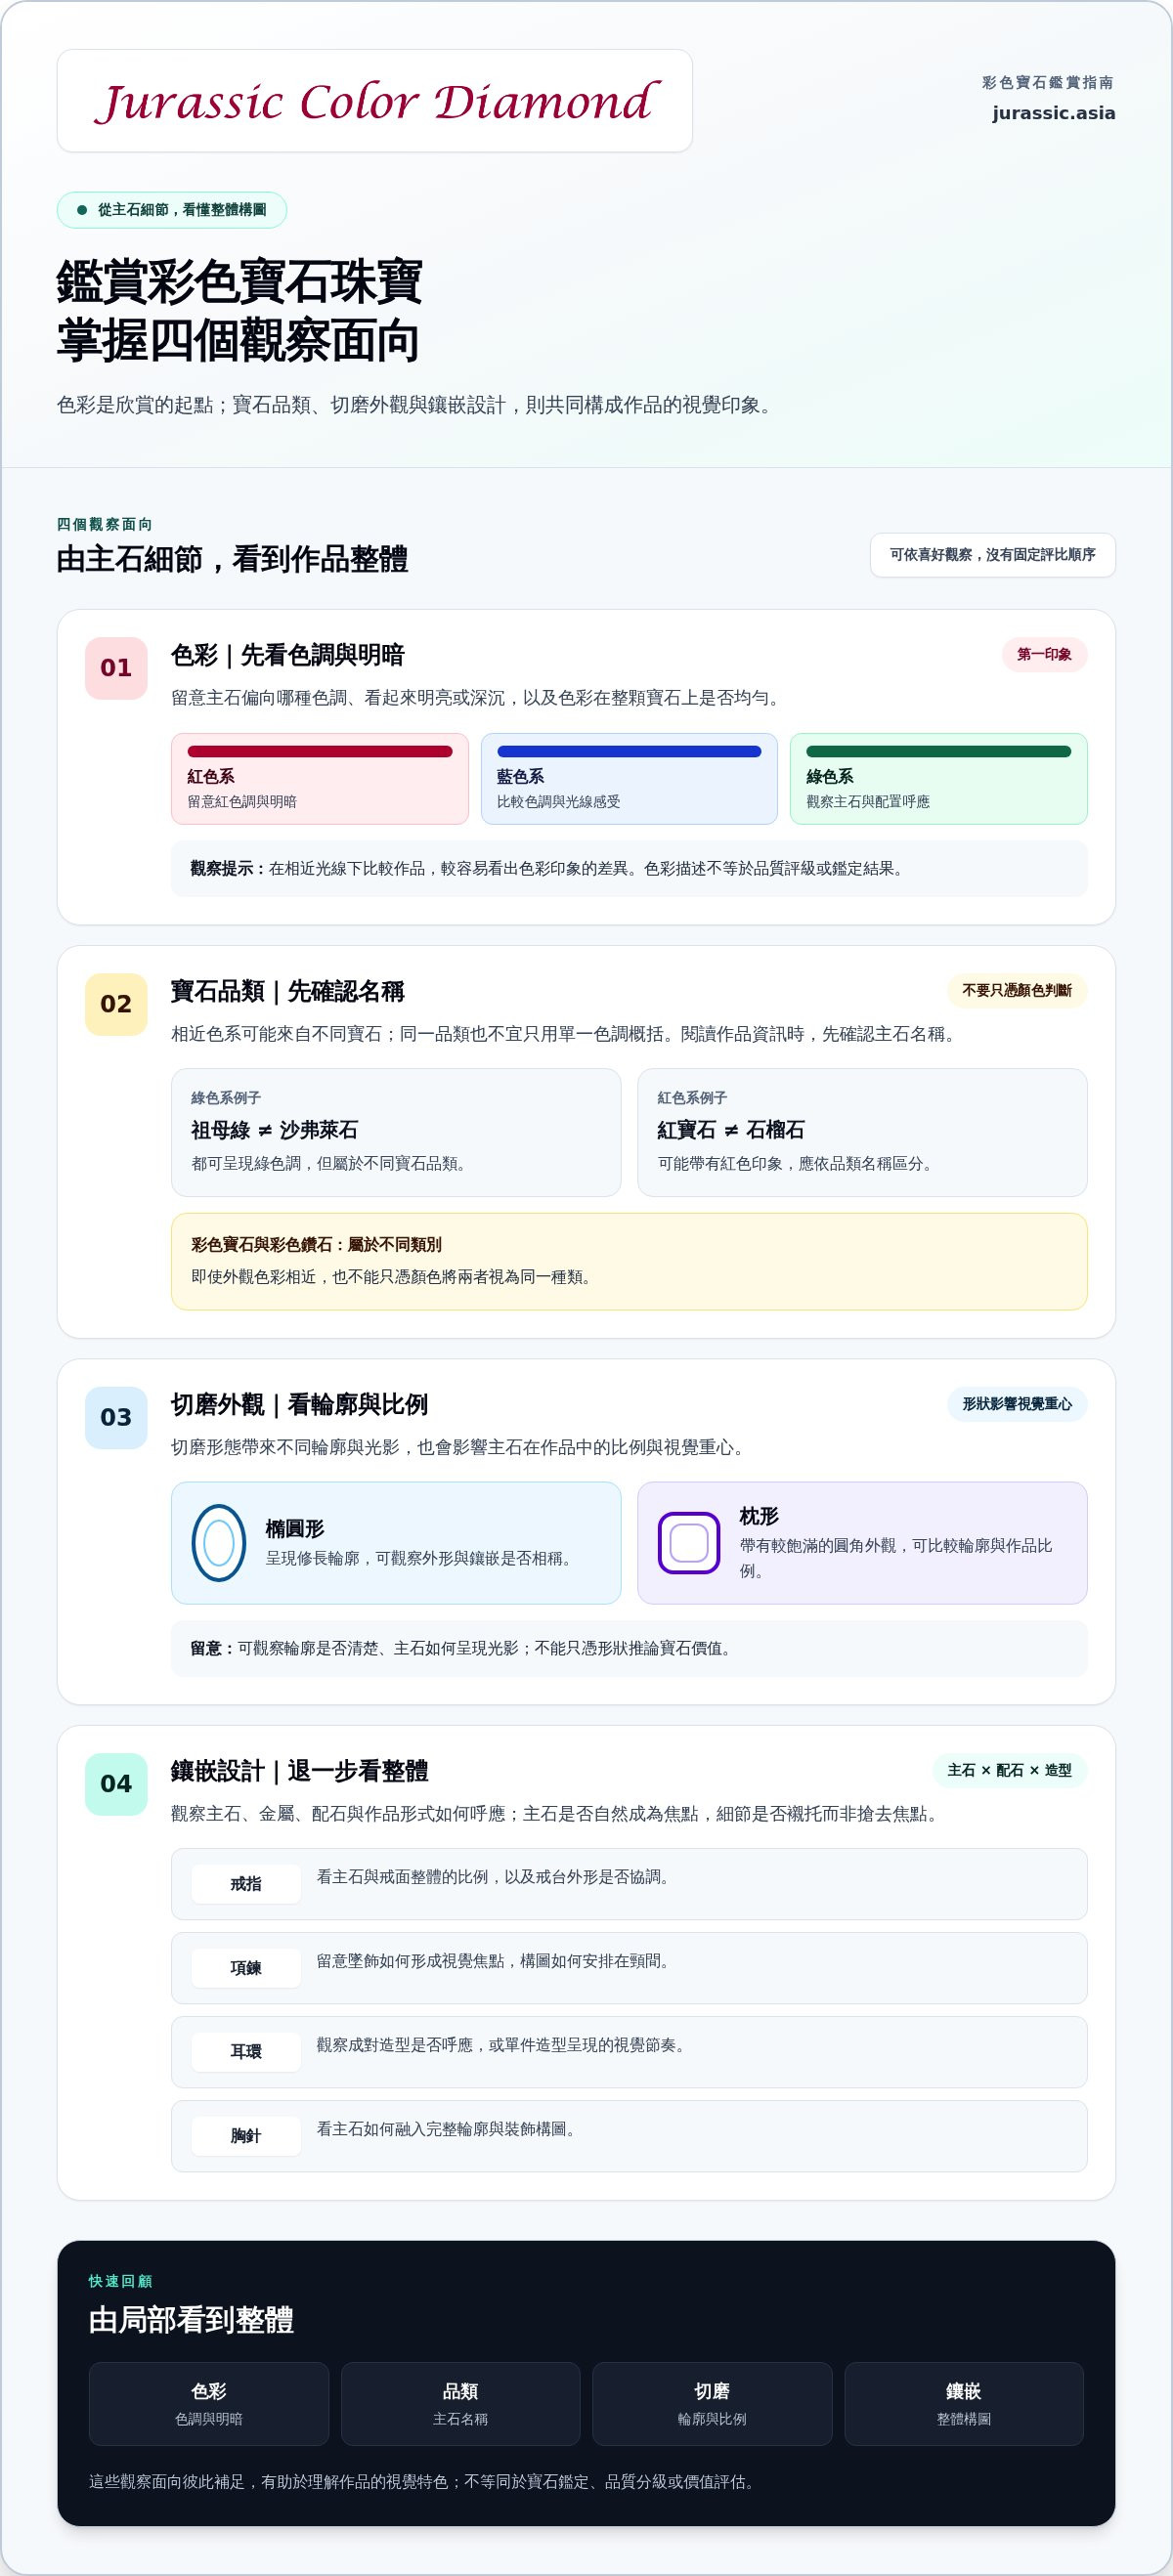Click the 02 number badge
This screenshot has width=1173, height=2576.
[x=116, y=1004]
